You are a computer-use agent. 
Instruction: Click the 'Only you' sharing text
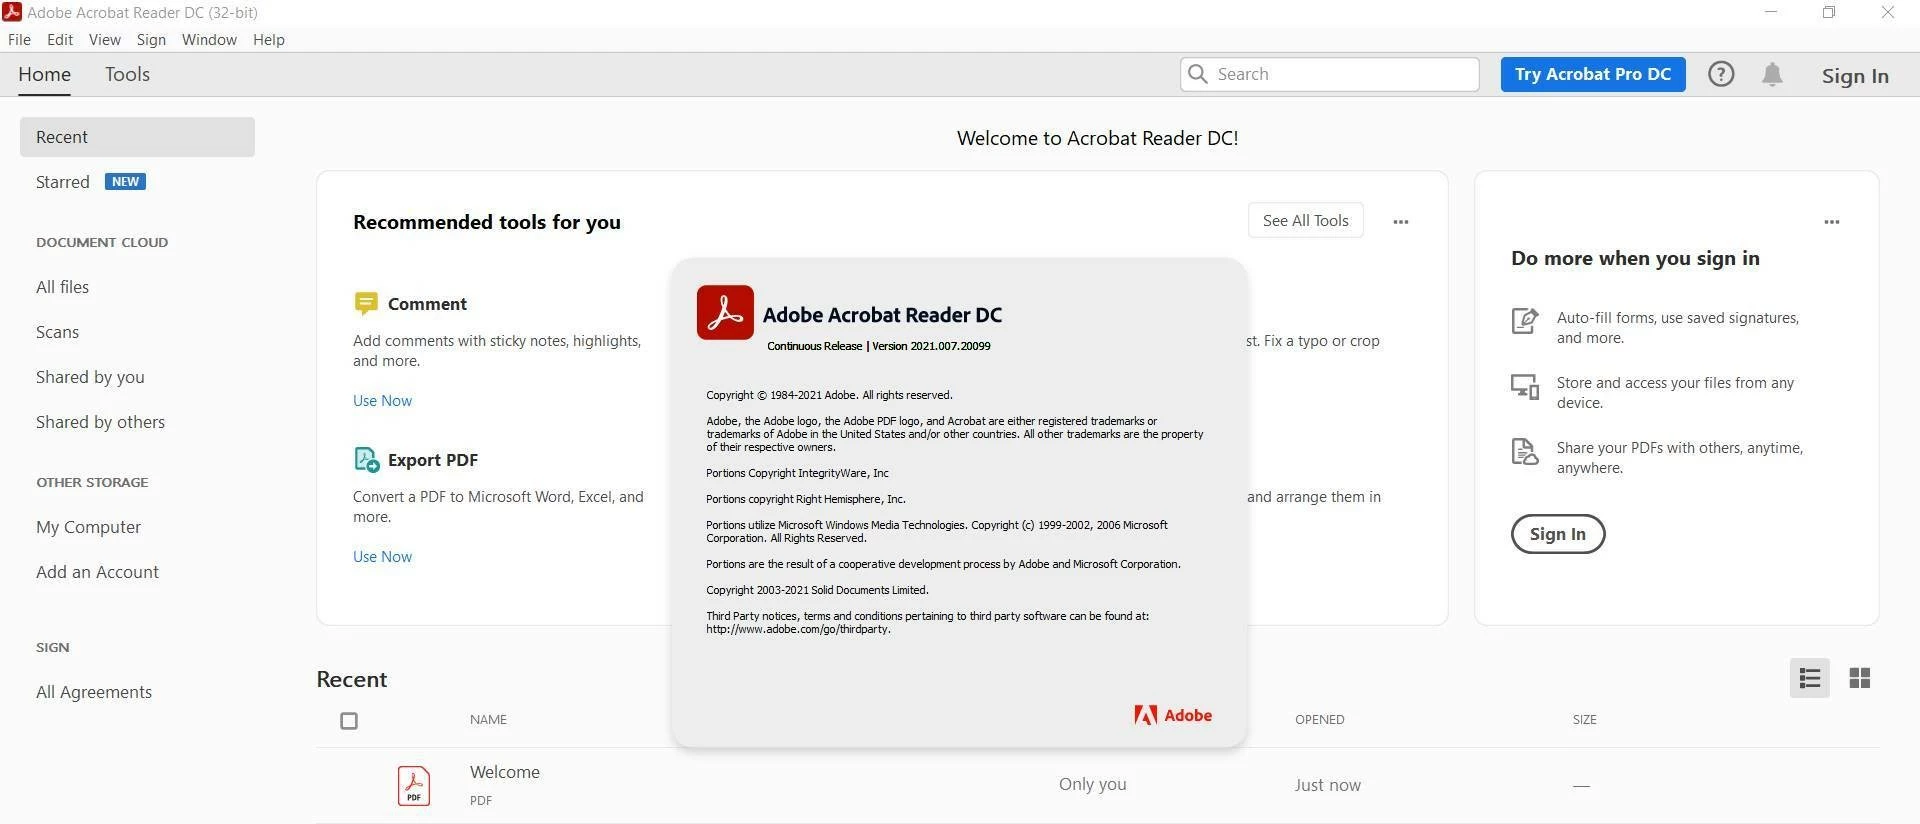pyautogui.click(x=1092, y=785)
